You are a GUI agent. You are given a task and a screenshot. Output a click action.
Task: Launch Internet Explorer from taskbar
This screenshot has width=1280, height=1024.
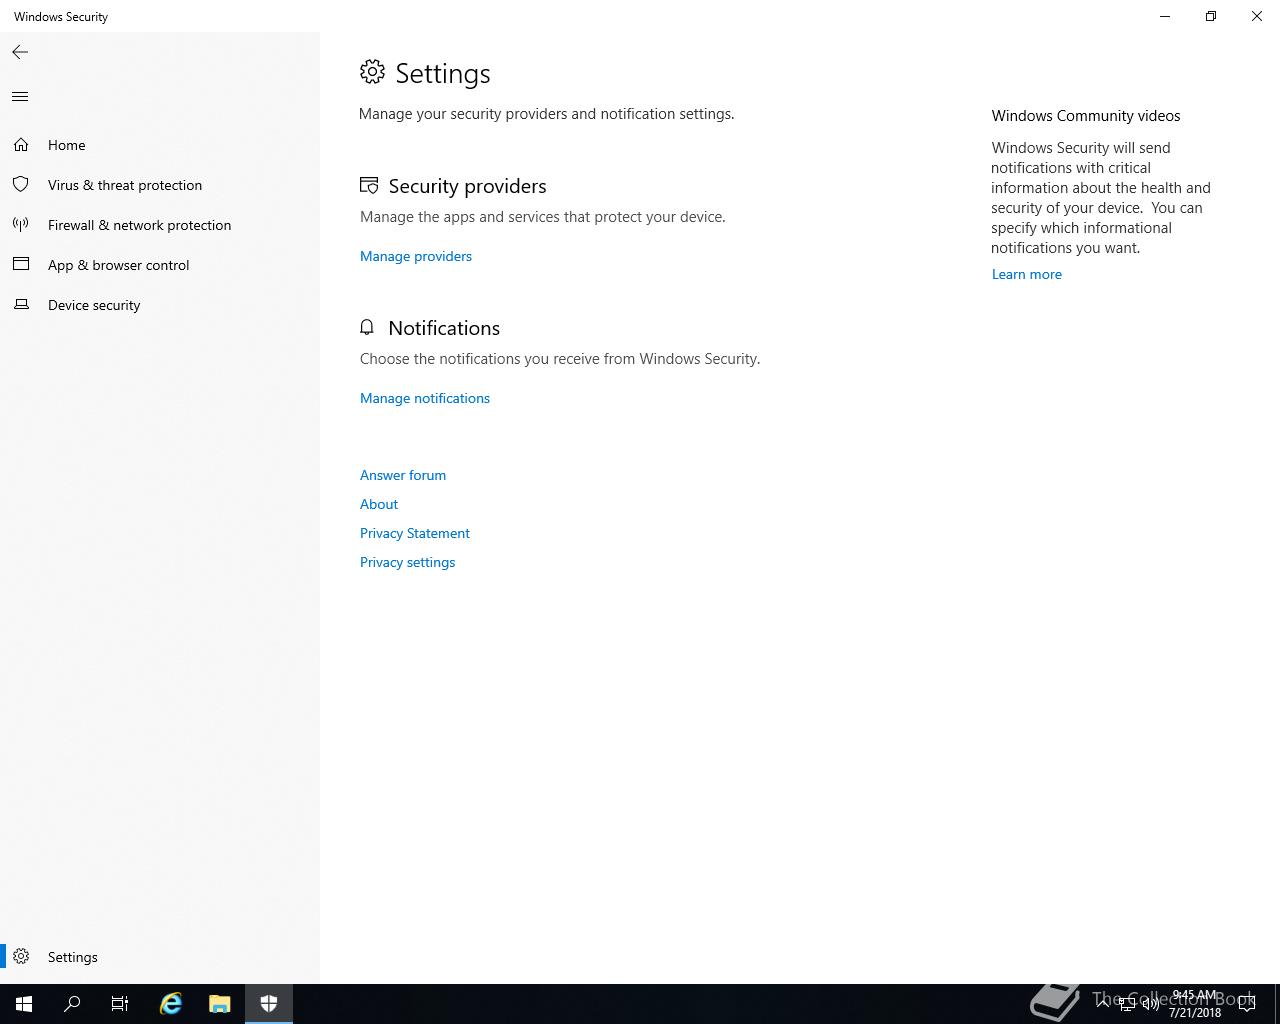171,1004
